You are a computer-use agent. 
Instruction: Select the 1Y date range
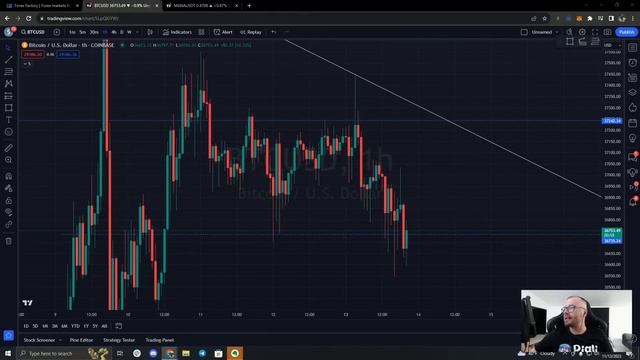point(86,326)
